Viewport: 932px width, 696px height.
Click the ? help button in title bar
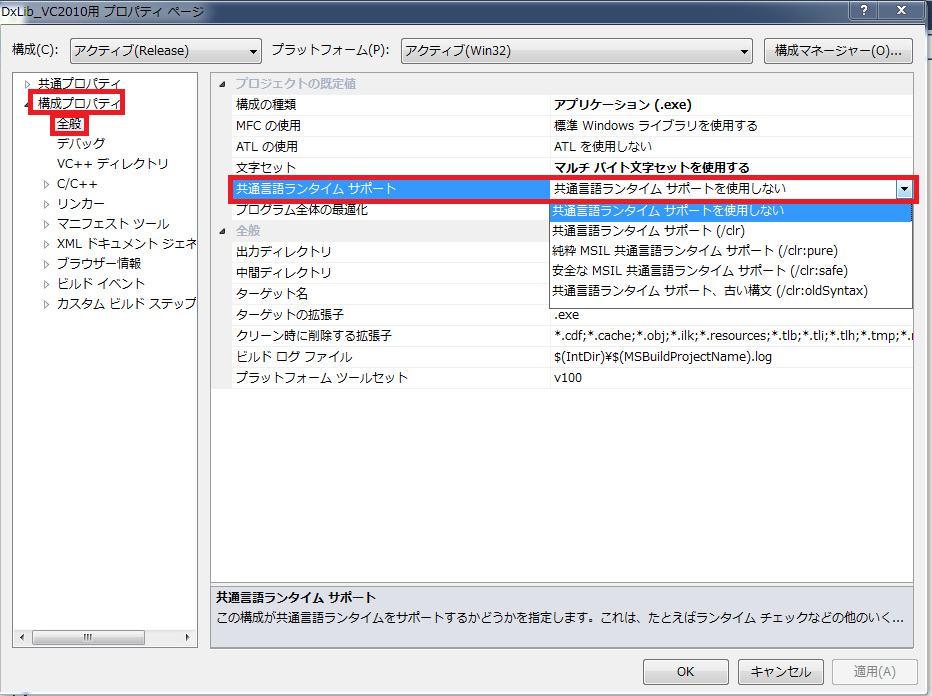click(863, 10)
